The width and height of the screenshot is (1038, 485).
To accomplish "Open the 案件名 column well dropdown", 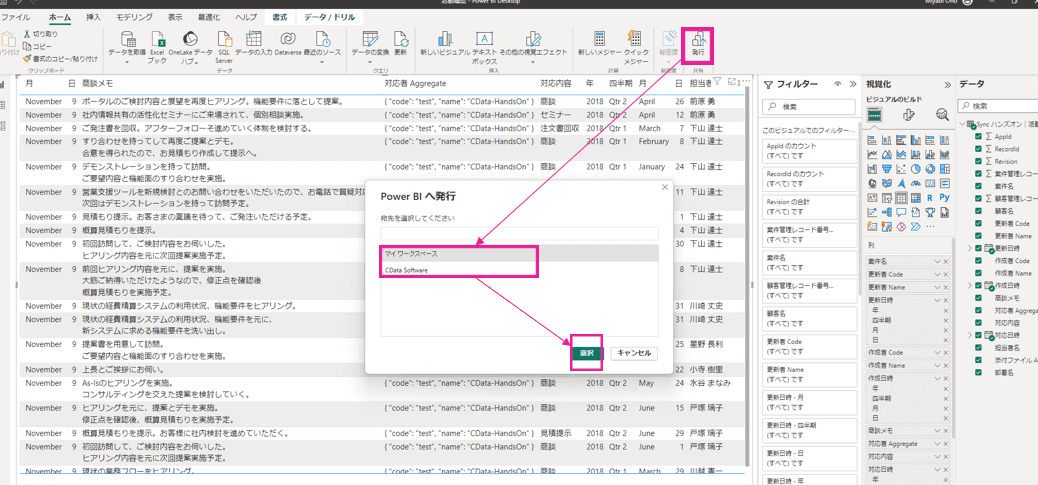I will [x=937, y=262].
